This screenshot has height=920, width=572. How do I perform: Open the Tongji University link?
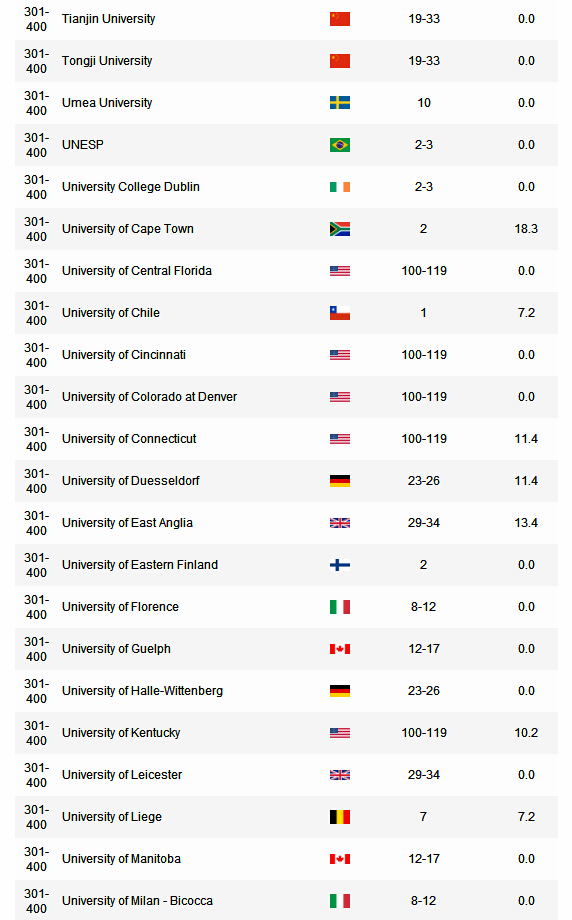coord(107,61)
